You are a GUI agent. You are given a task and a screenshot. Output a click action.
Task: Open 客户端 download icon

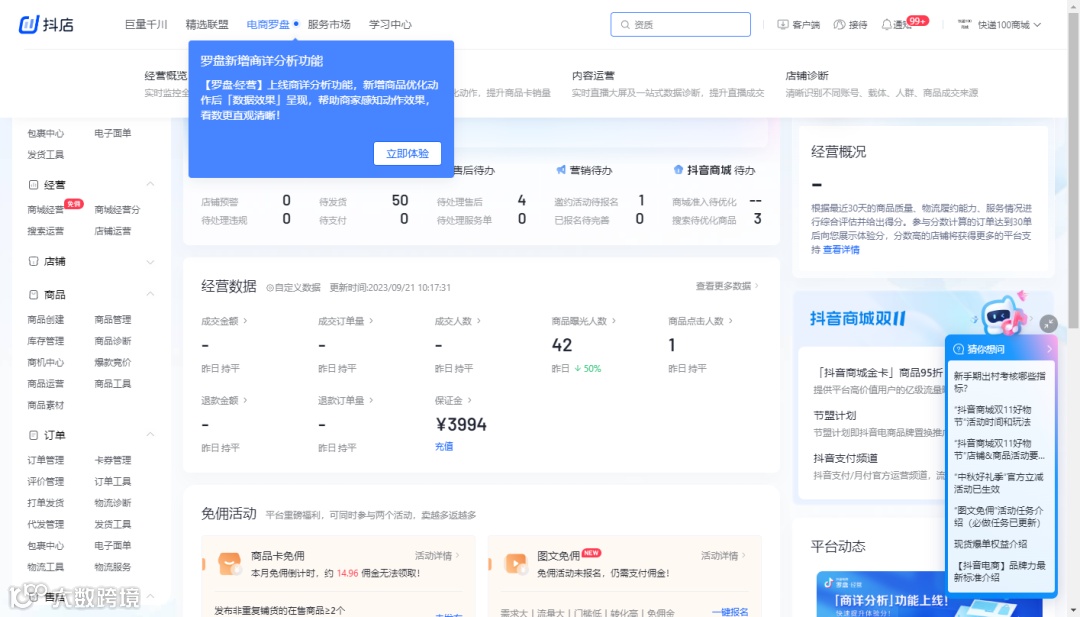782,25
